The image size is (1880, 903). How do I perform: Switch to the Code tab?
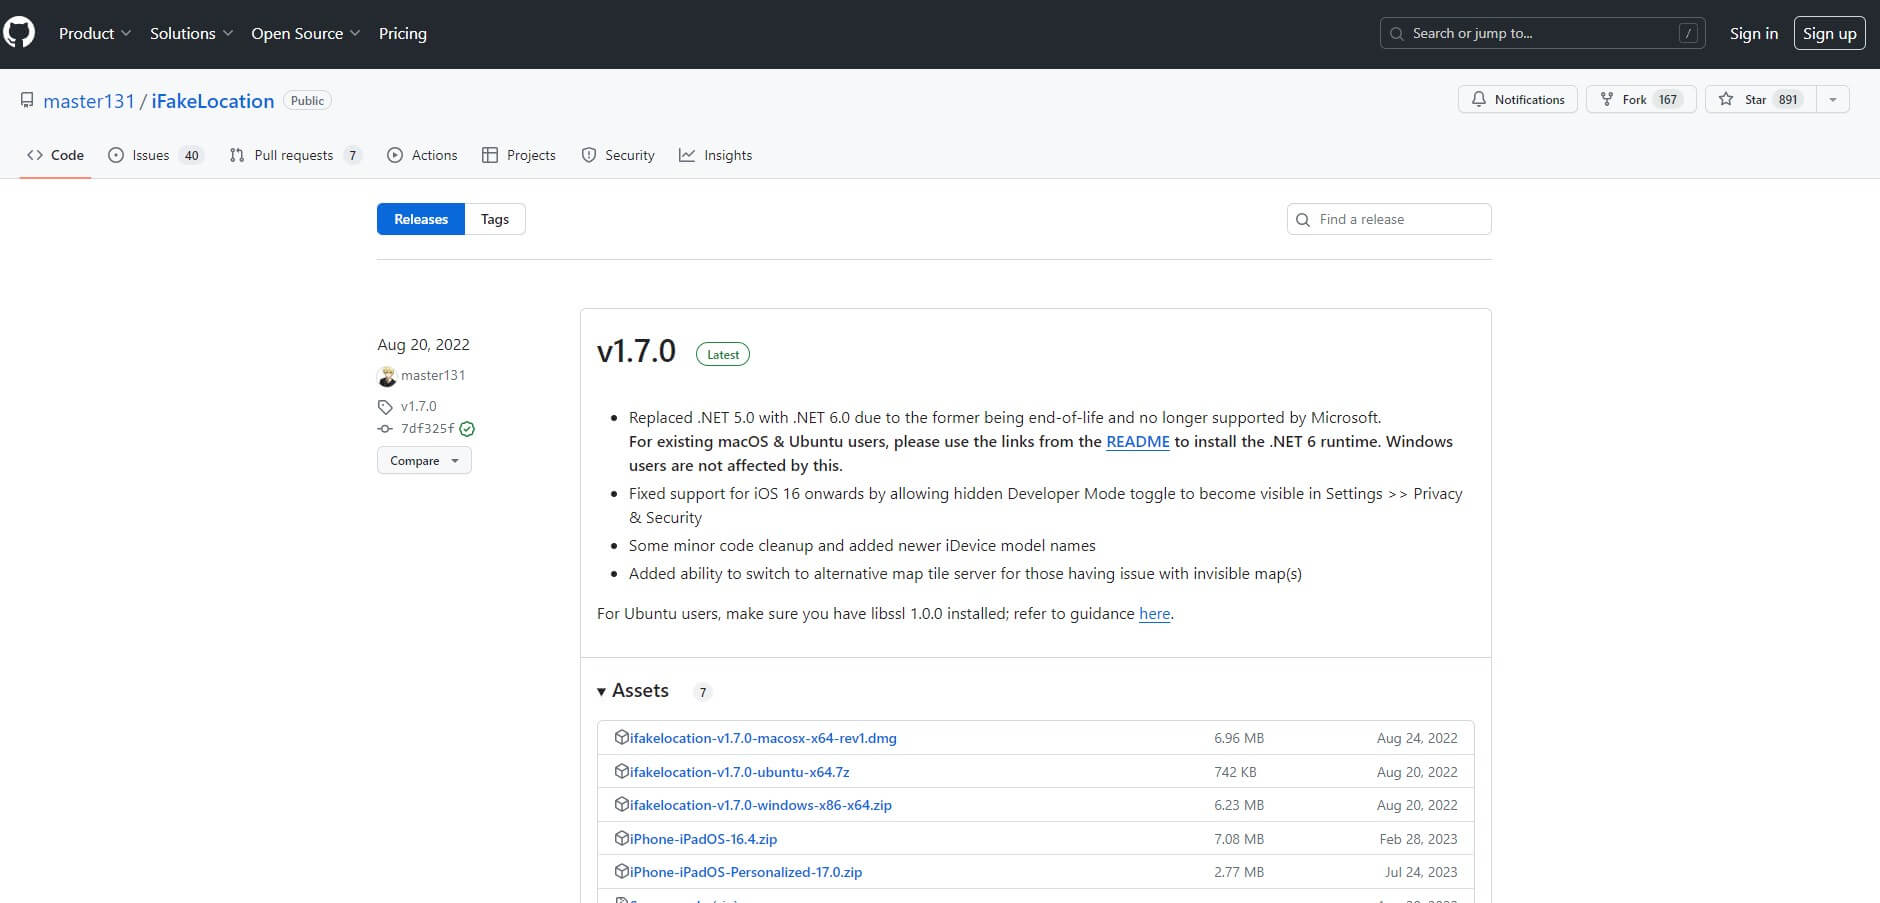point(56,155)
